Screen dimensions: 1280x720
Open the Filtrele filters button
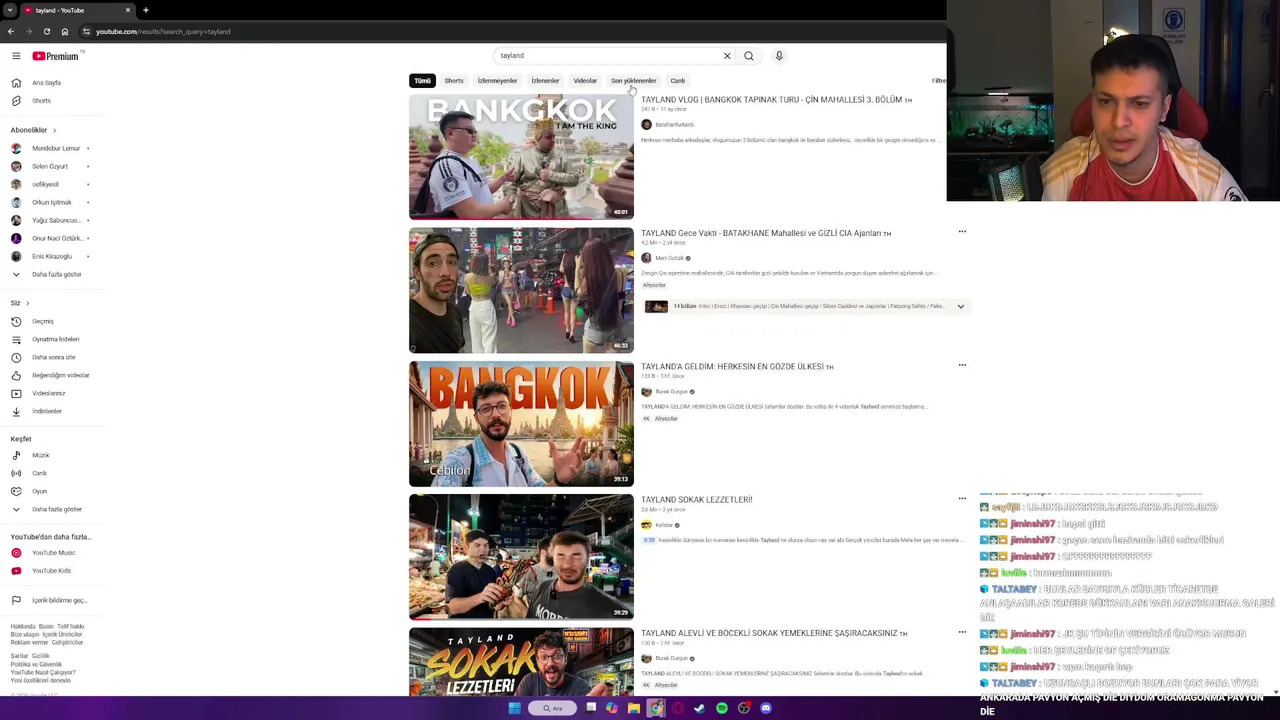(938, 81)
